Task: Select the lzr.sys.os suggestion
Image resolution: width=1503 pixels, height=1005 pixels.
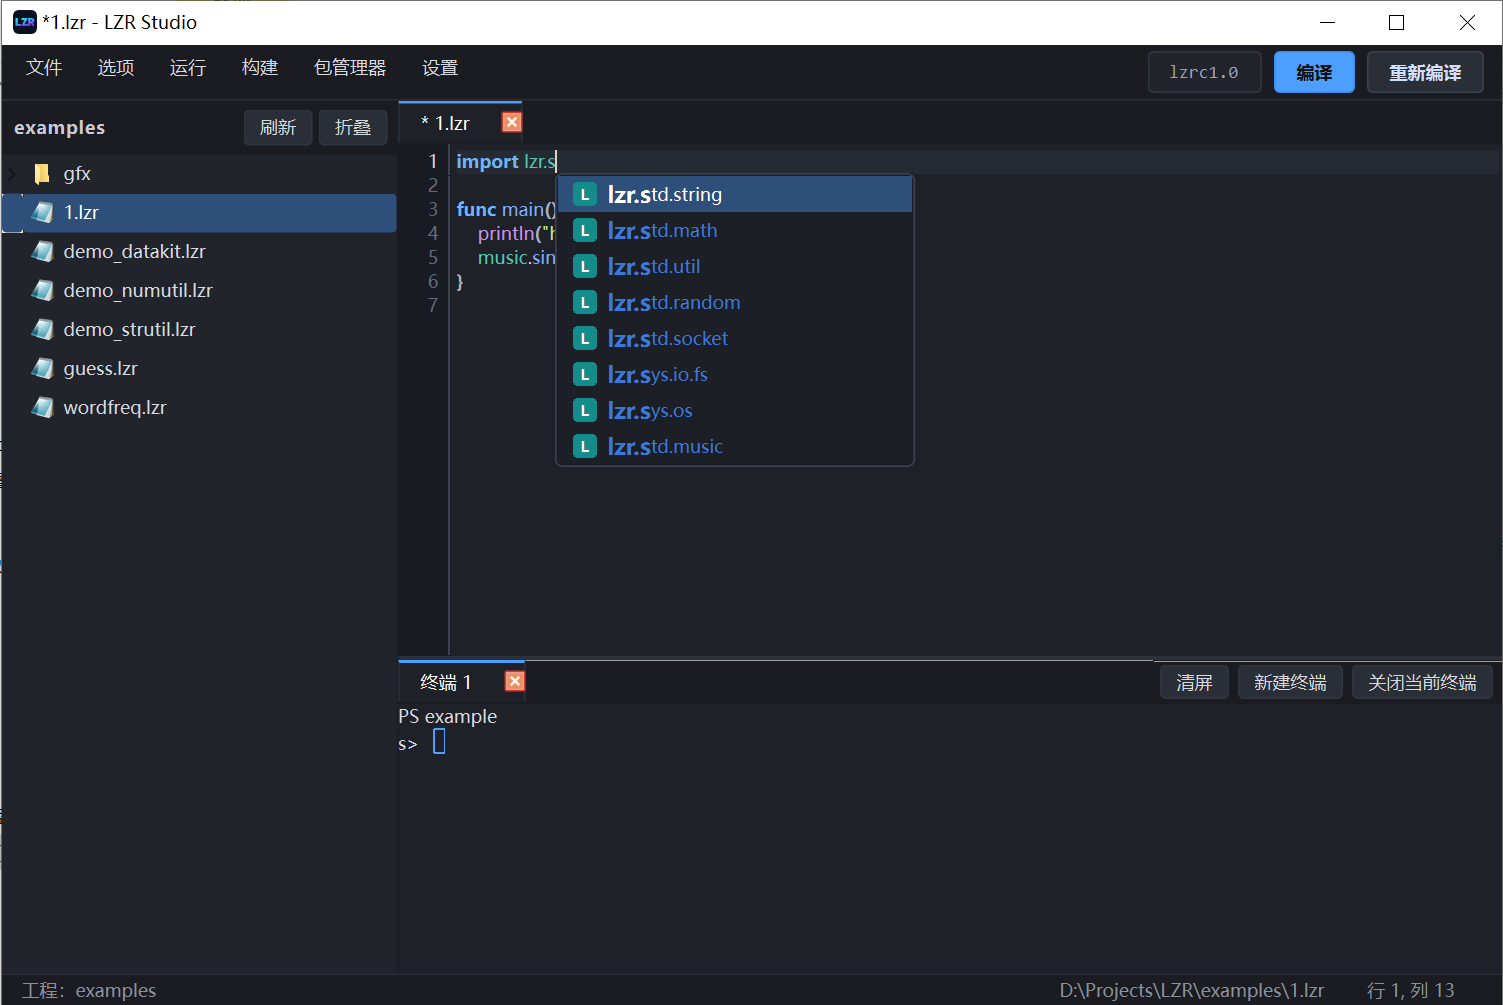Action: tap(735, 411)
